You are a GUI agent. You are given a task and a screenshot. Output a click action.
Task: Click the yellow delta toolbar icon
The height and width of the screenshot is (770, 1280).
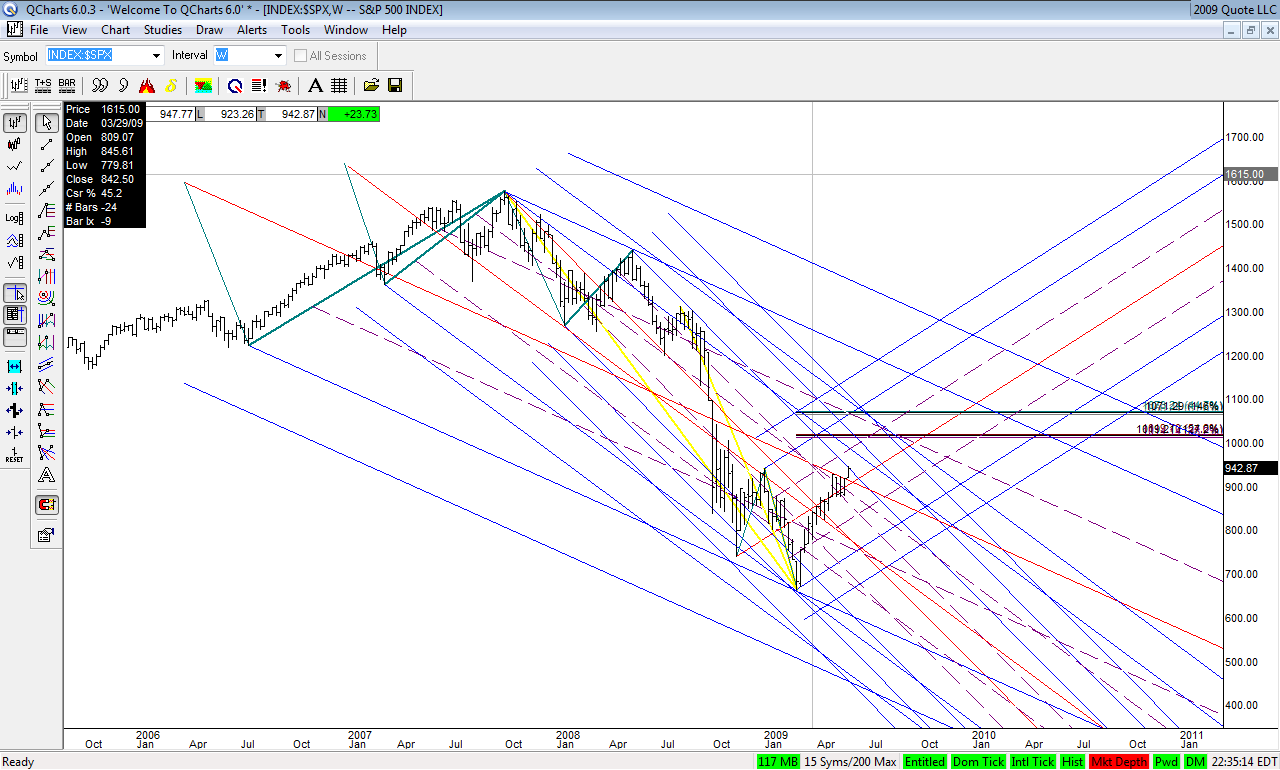tap(171, 85)
